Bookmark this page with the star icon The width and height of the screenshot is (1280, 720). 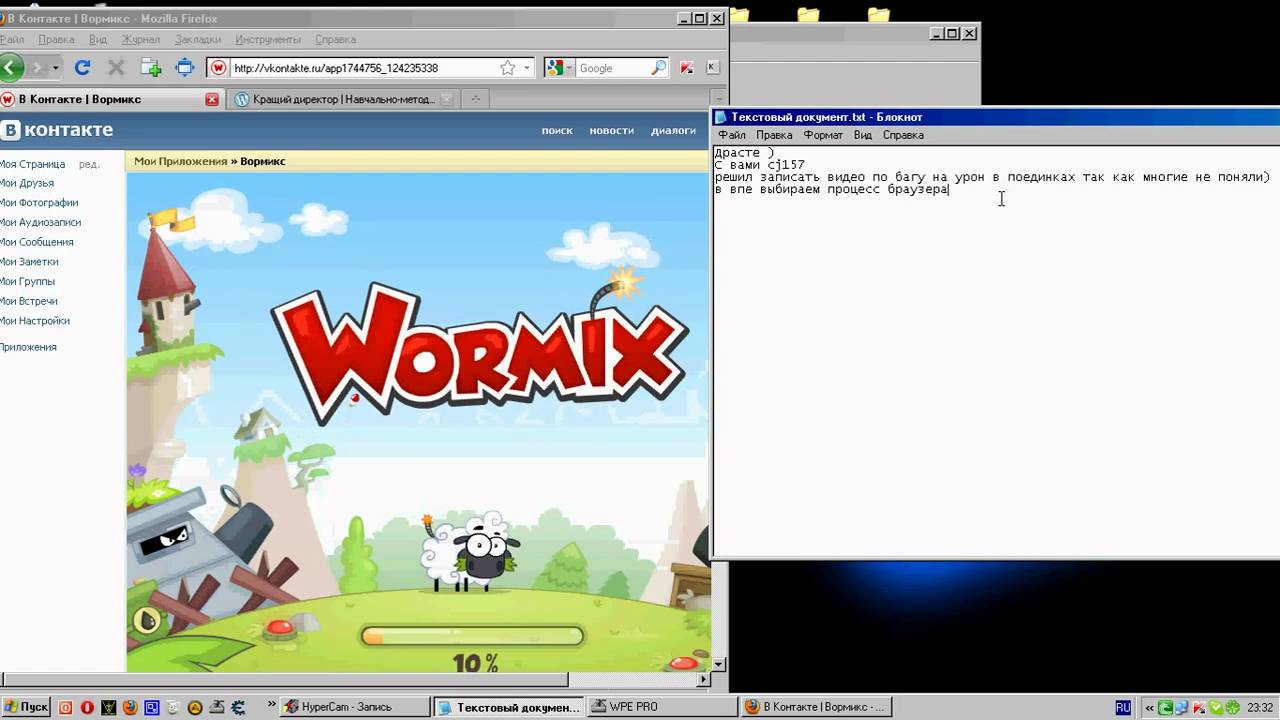pos(507,68)
